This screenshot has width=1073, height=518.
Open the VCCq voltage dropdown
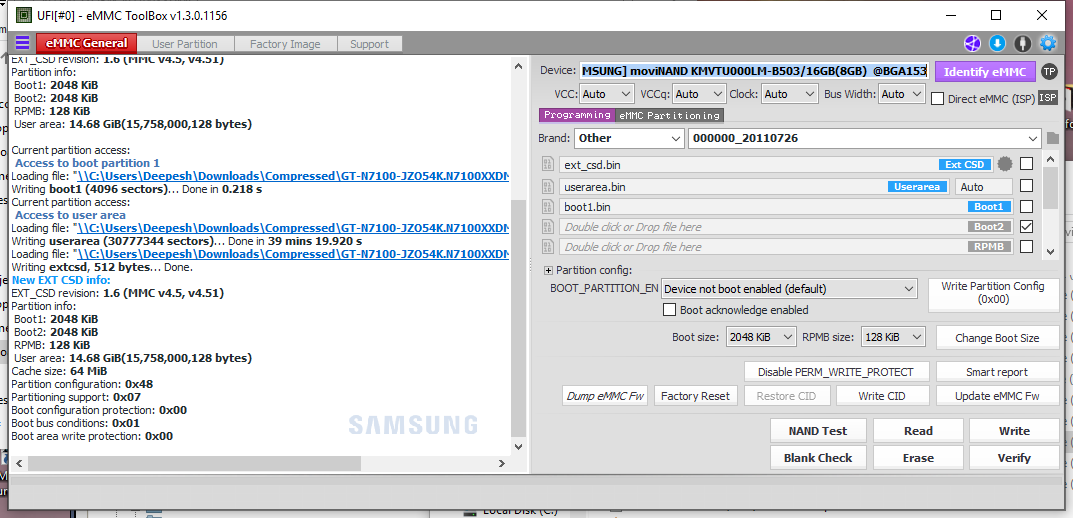(699, 94)
